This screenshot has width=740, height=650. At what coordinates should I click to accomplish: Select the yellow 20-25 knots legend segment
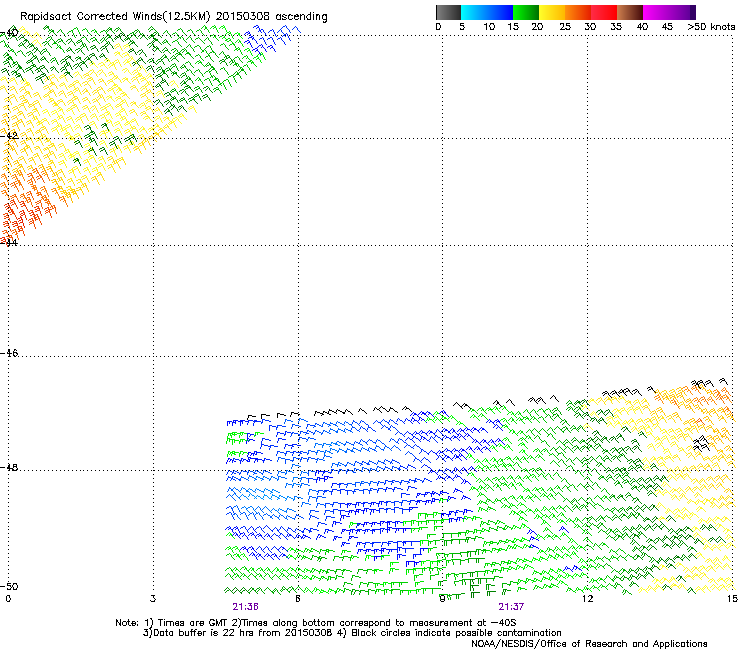click(x=552, y=12)
